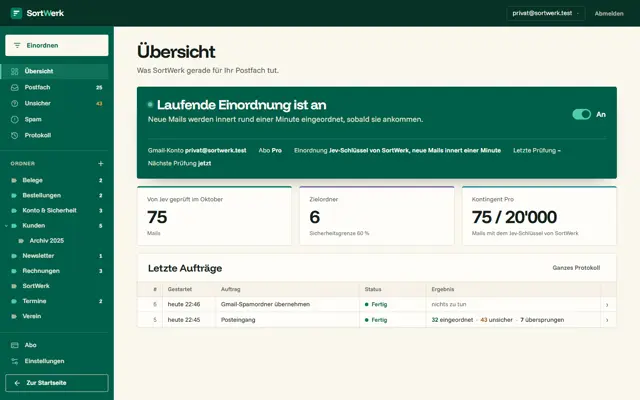Open the privat@sortwerk.test account dropdown
The image size is (640, 400).
(546, 13)
